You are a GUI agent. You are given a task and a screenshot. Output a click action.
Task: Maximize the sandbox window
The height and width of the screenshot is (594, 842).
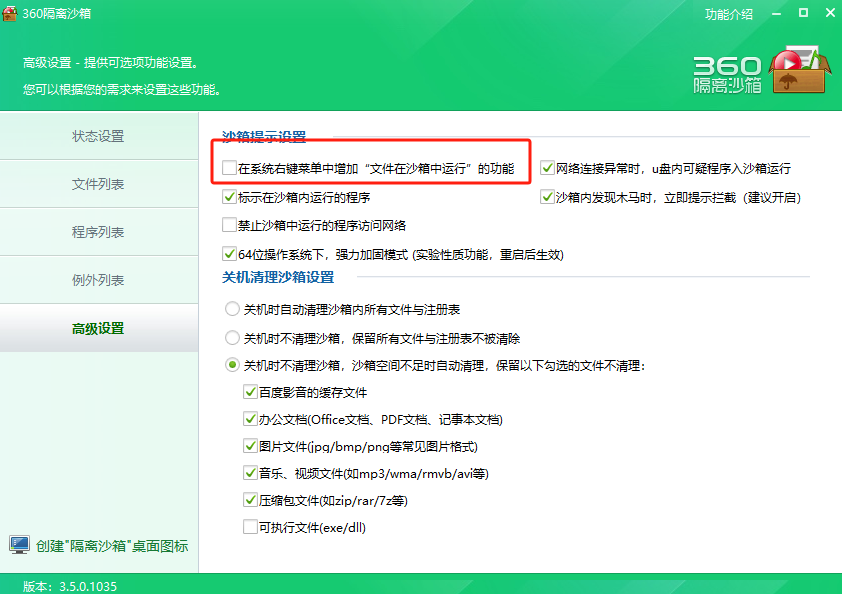[802, 14]
